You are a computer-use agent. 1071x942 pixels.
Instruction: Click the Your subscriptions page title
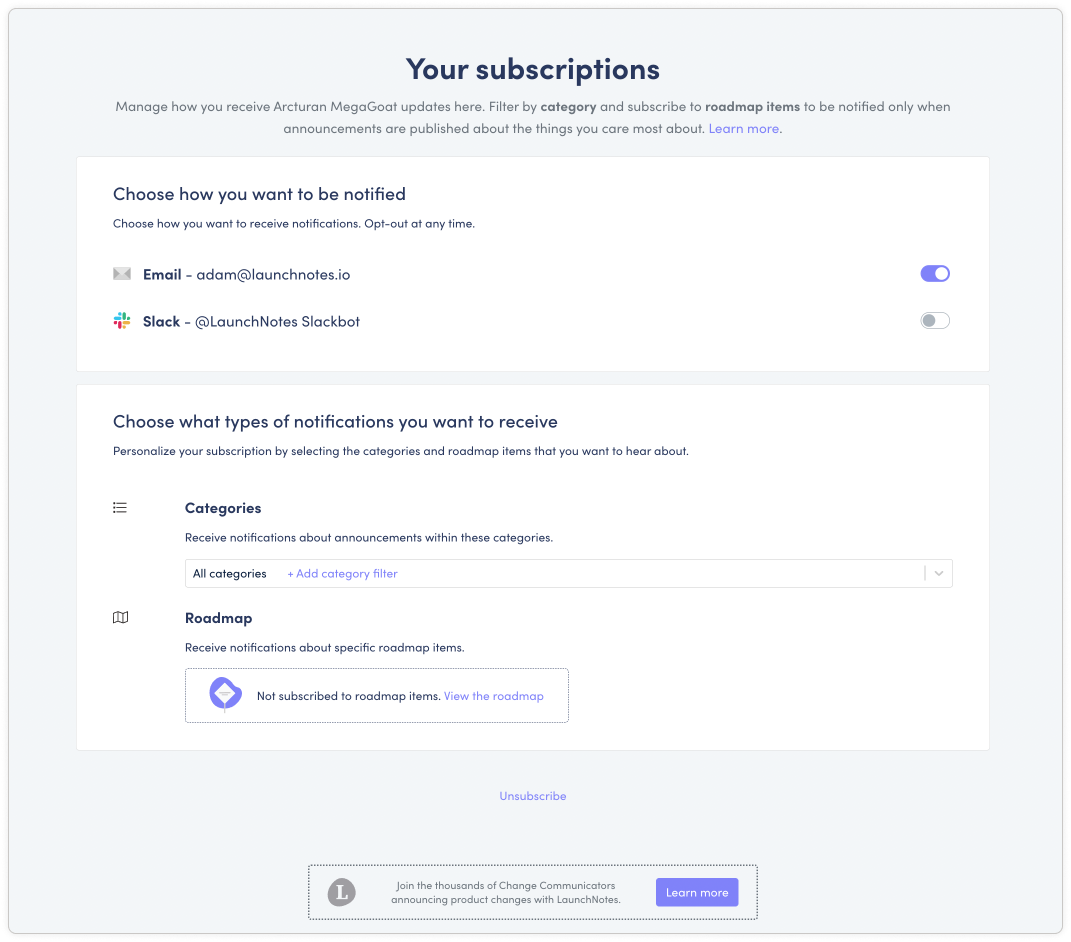point(533,69)
